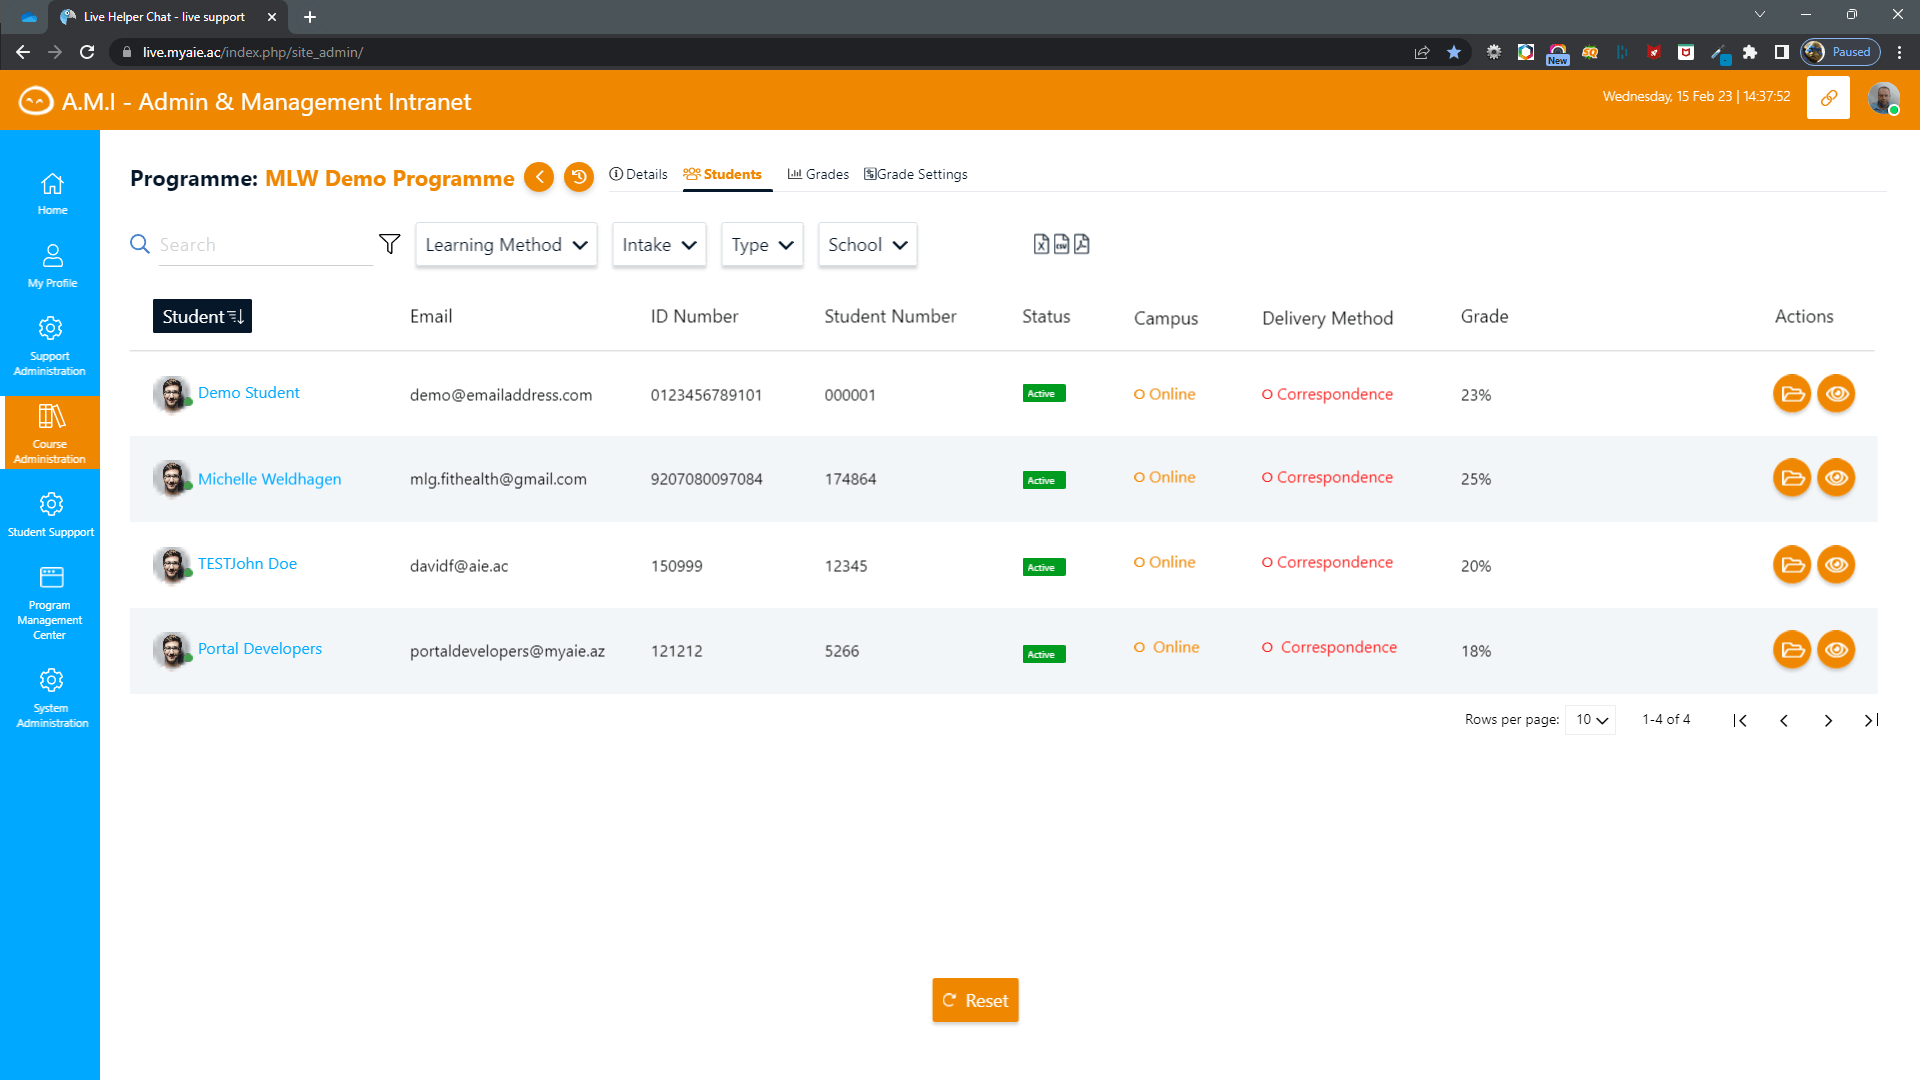The height and width of the screenshot is (1080, 1920).
Task: Go to the next results page
Action: pos(1828,721)
